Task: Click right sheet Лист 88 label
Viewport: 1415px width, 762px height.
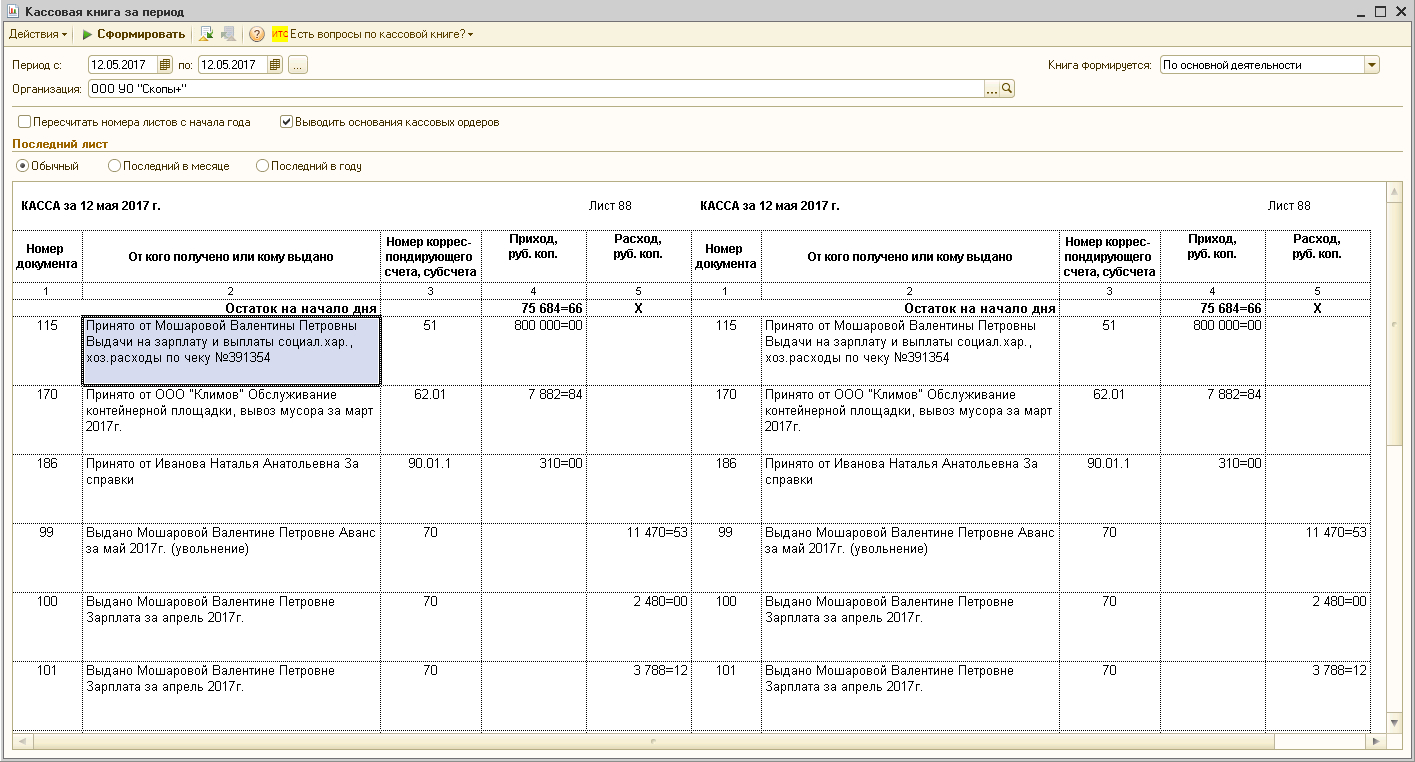Action: coord(1289,206)
